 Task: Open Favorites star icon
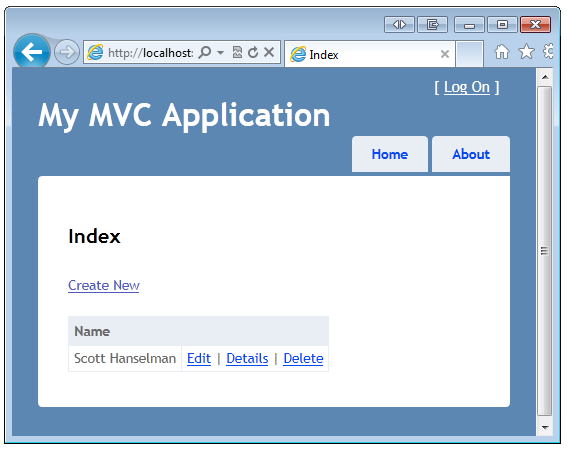(526, 52)
